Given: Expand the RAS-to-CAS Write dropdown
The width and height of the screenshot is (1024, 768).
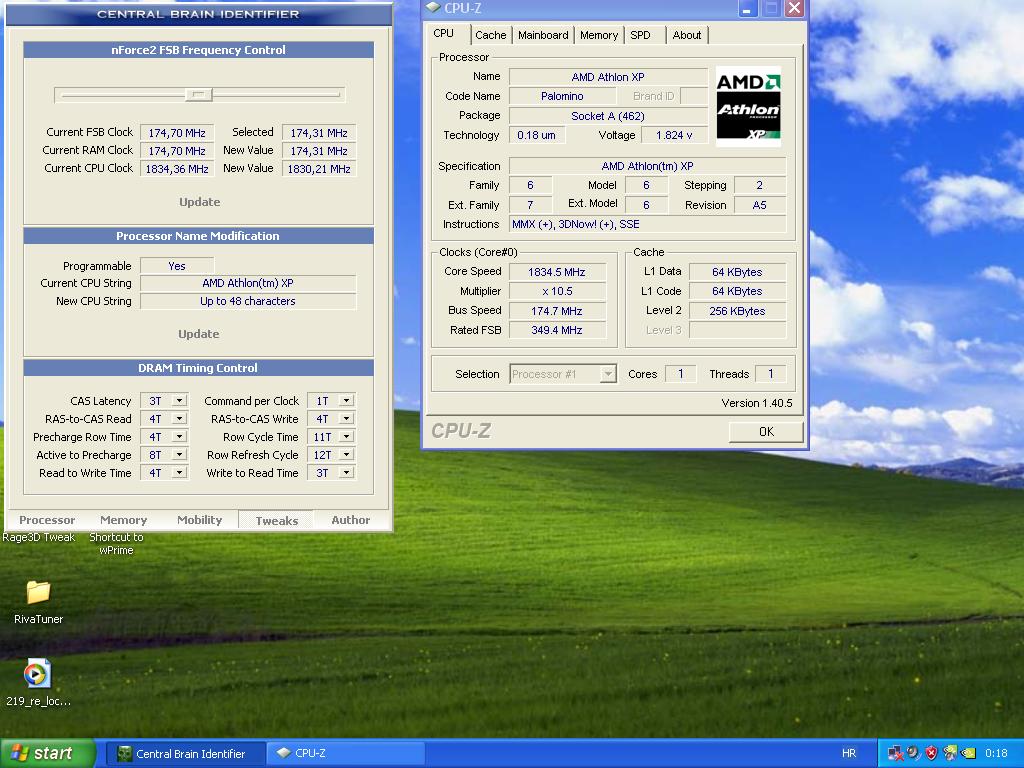Looking at the screenshot, I should (347, 419).
